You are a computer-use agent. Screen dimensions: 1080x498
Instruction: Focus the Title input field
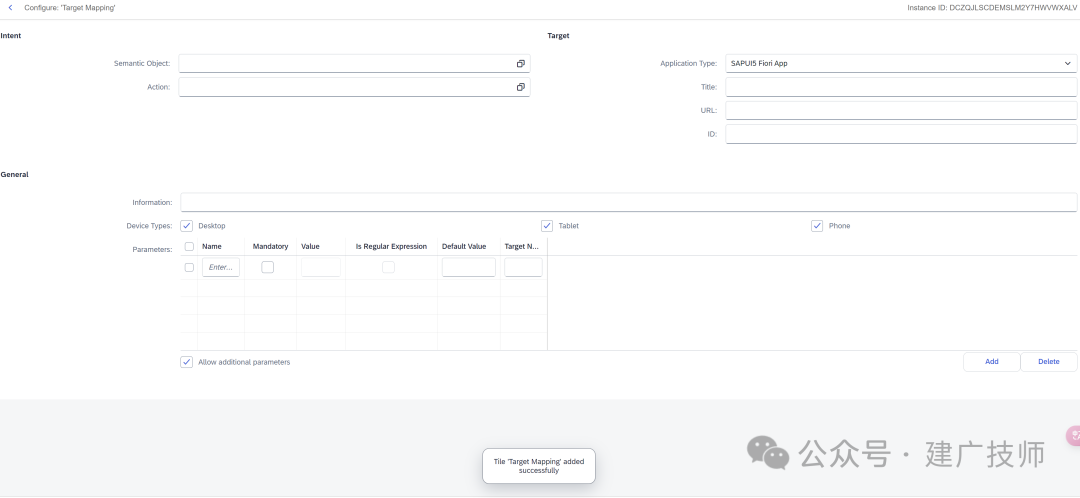[x=901, y=87]
